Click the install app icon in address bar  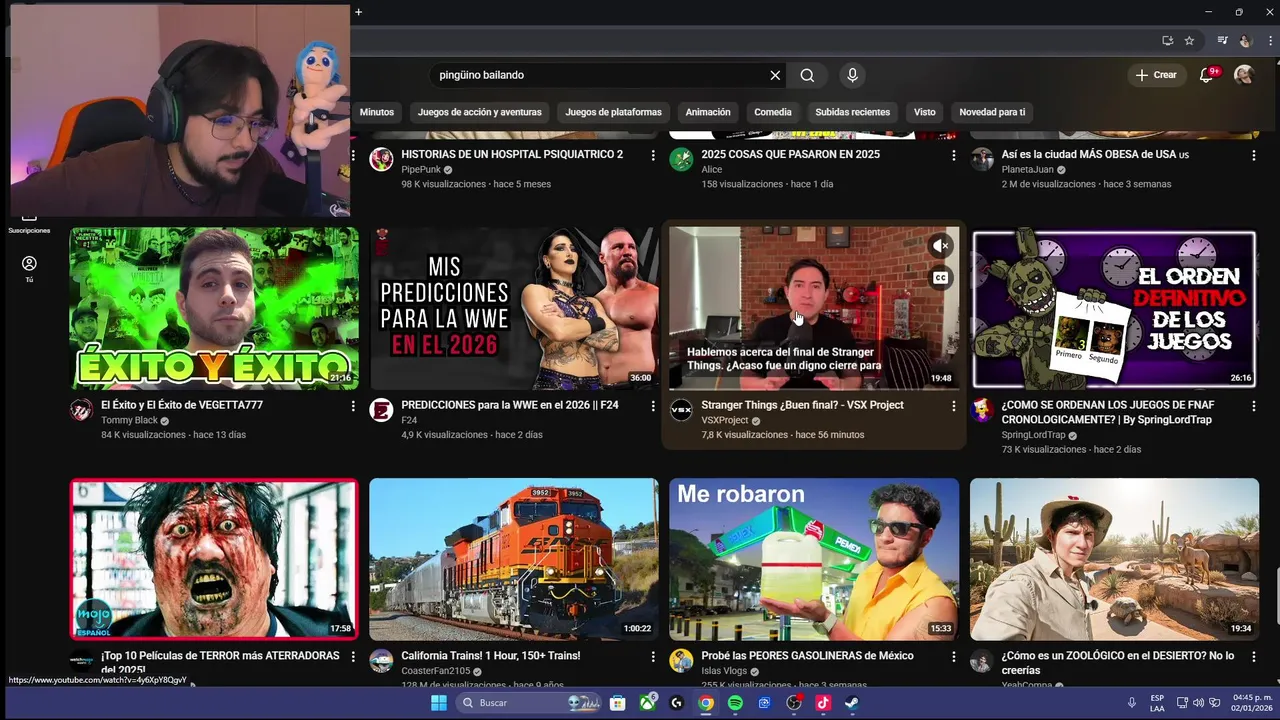click(x=1167, y=41)
